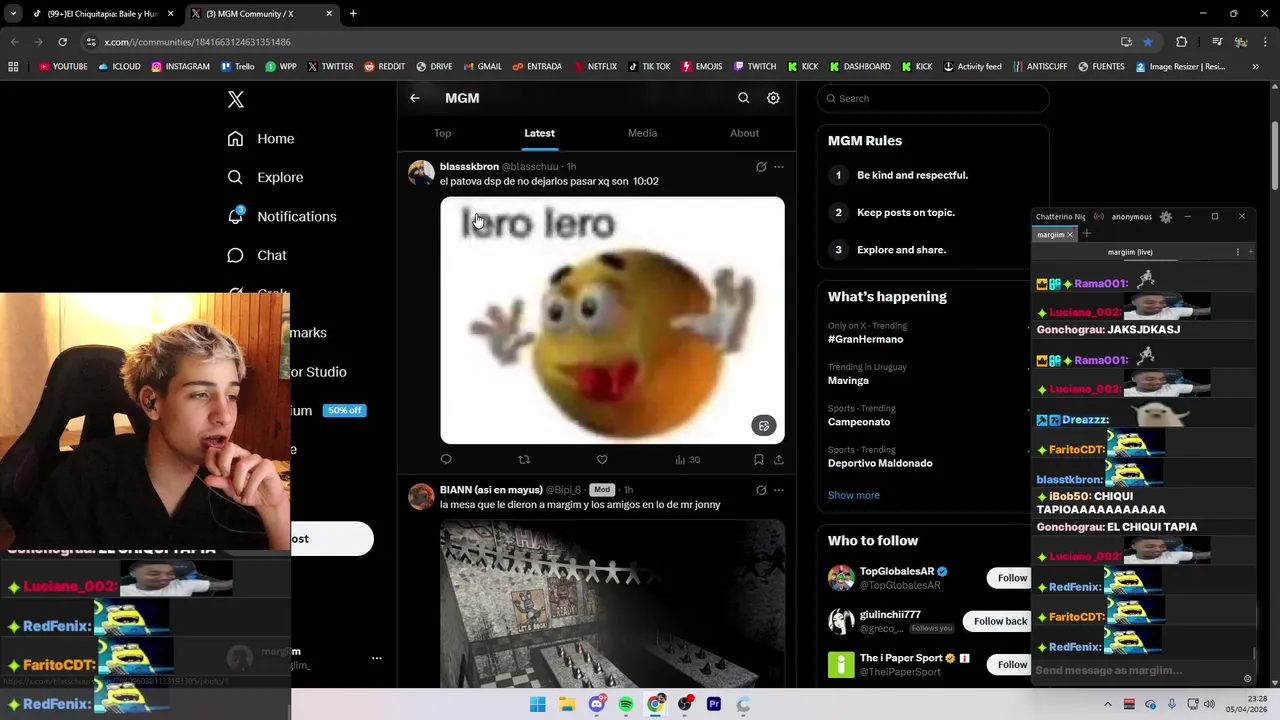
Task: Click Chatterino message input field
Action: (x=1135, y=670)
